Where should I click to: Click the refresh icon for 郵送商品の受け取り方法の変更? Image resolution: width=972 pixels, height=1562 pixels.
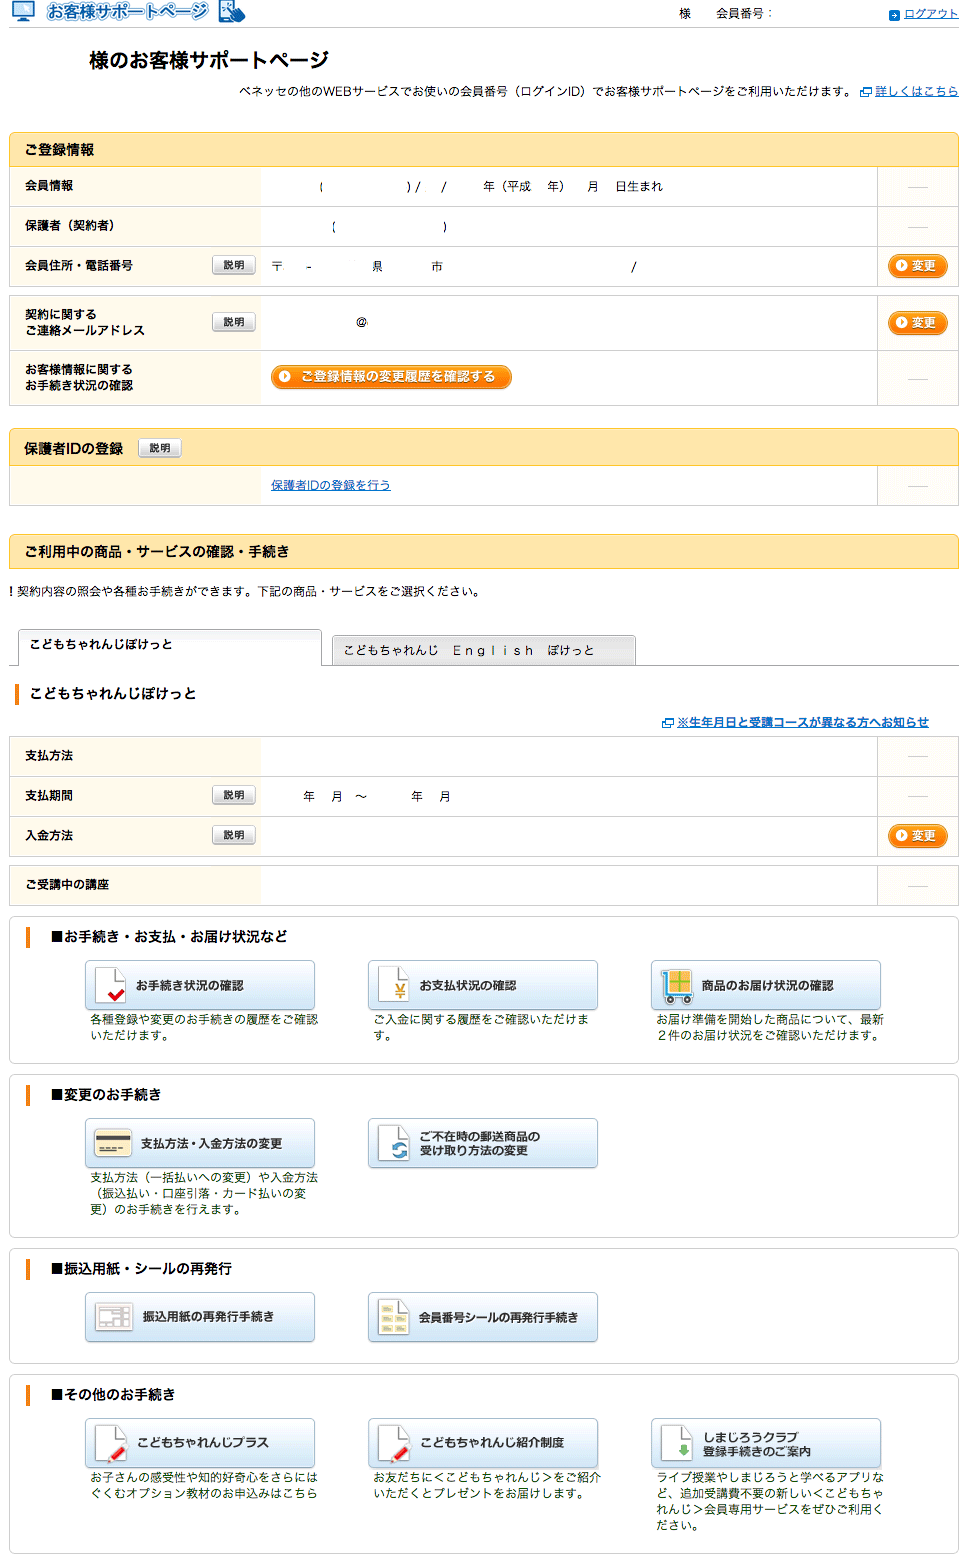[393, 1142]
